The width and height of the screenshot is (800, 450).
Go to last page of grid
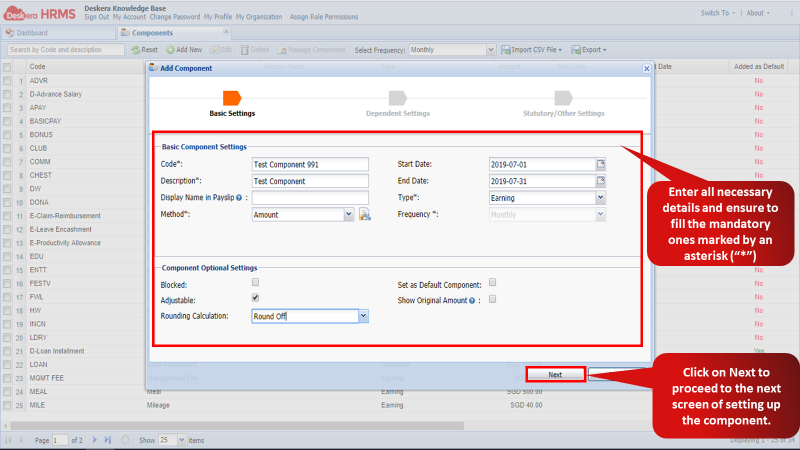tap(108, 440)
